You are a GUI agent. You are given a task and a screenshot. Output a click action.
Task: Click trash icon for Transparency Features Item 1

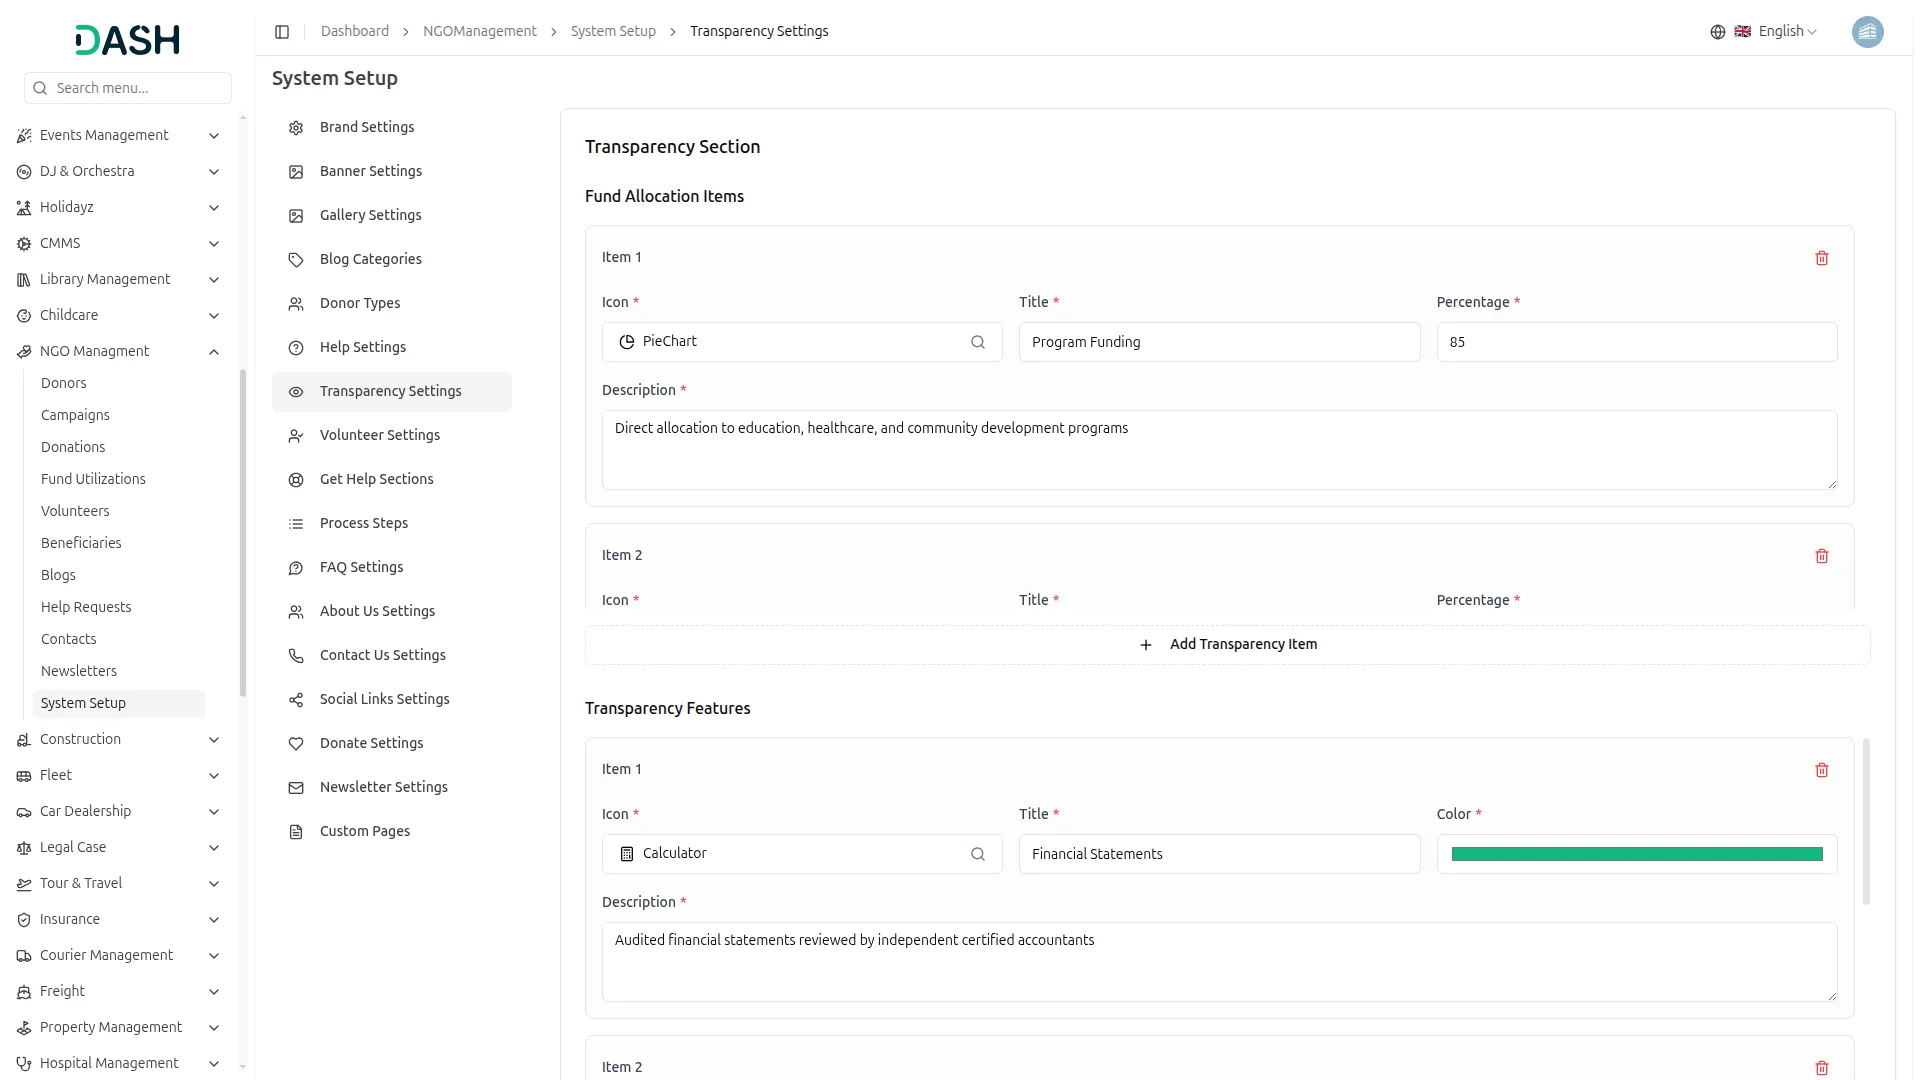[1821, 770]
